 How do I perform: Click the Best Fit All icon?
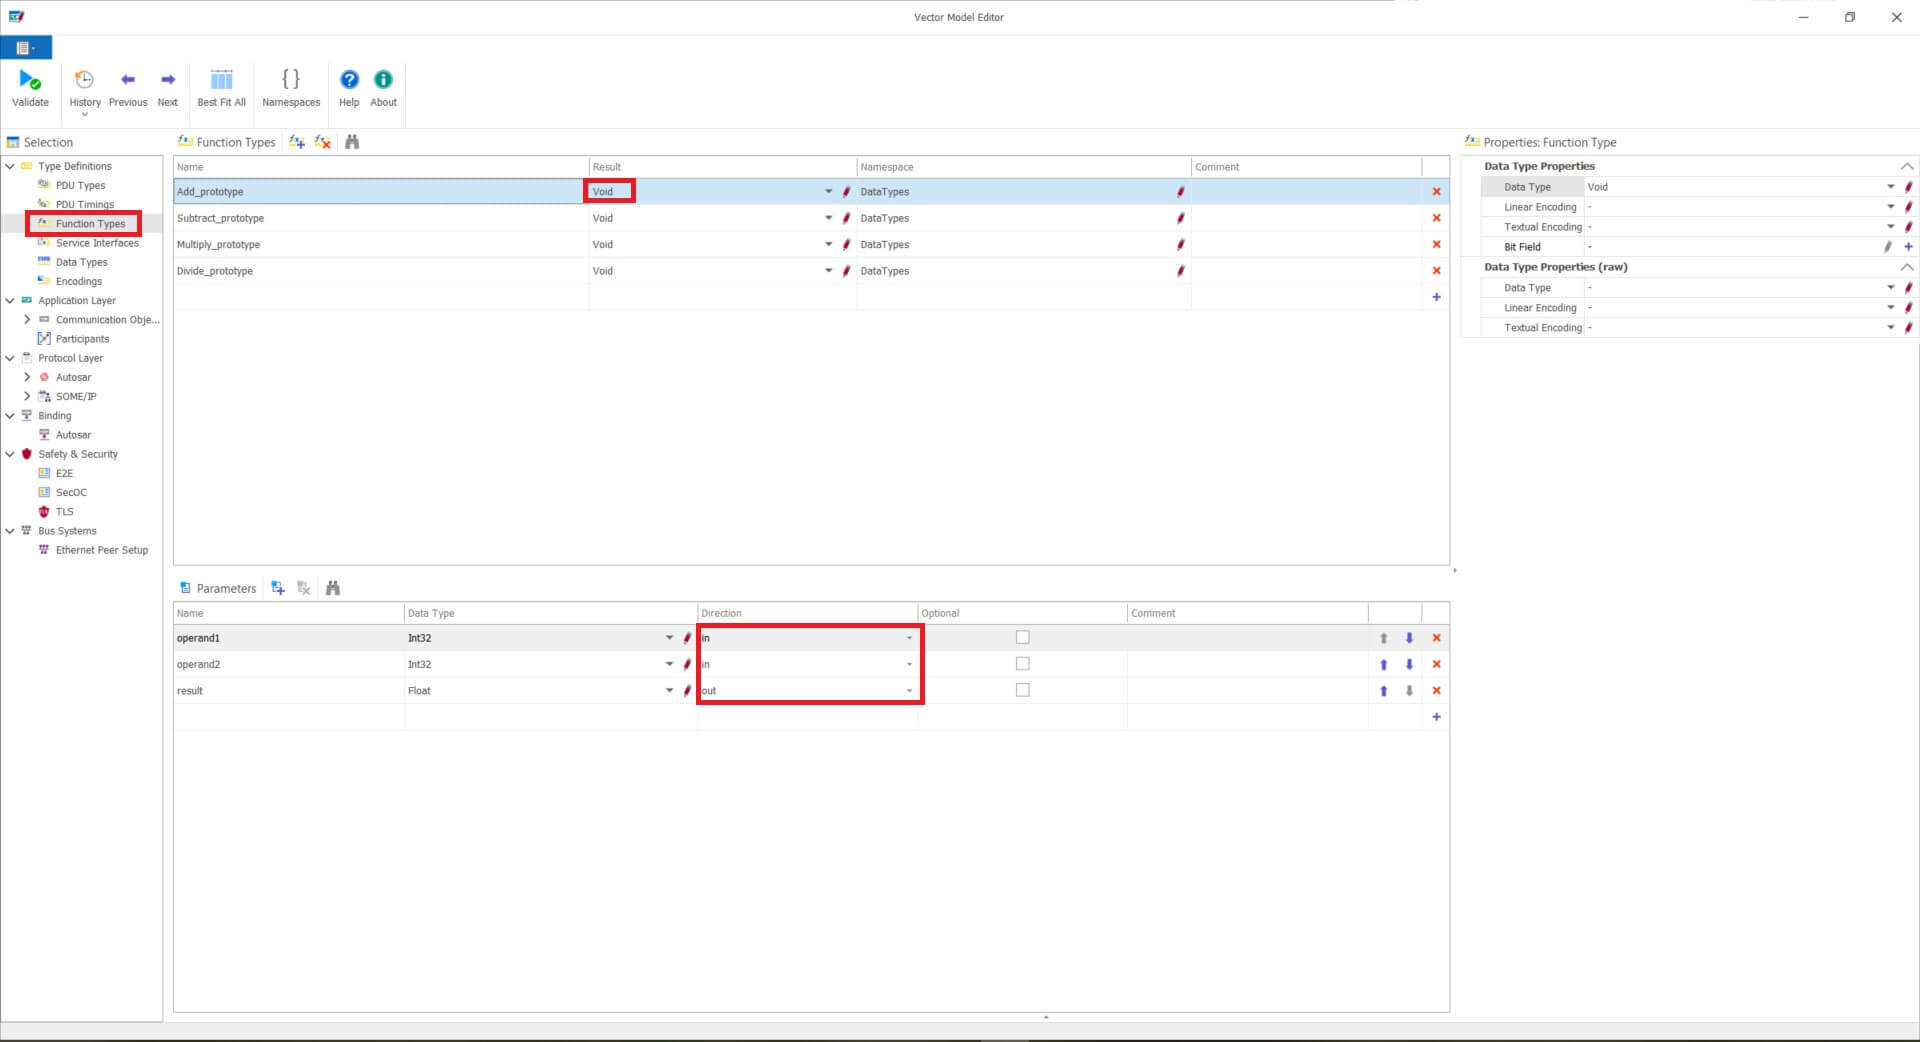click(x=221, y=81)
